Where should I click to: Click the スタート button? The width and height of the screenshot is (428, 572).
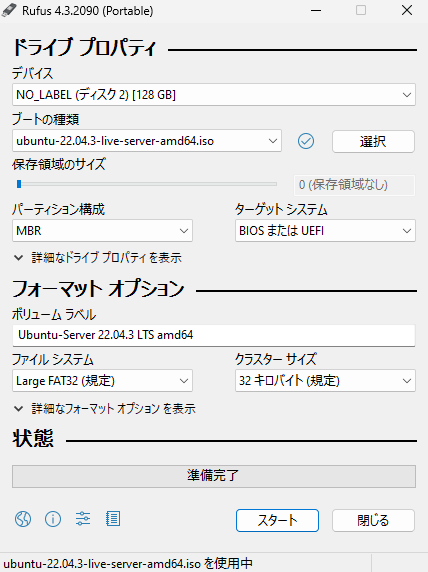point(277,520)
